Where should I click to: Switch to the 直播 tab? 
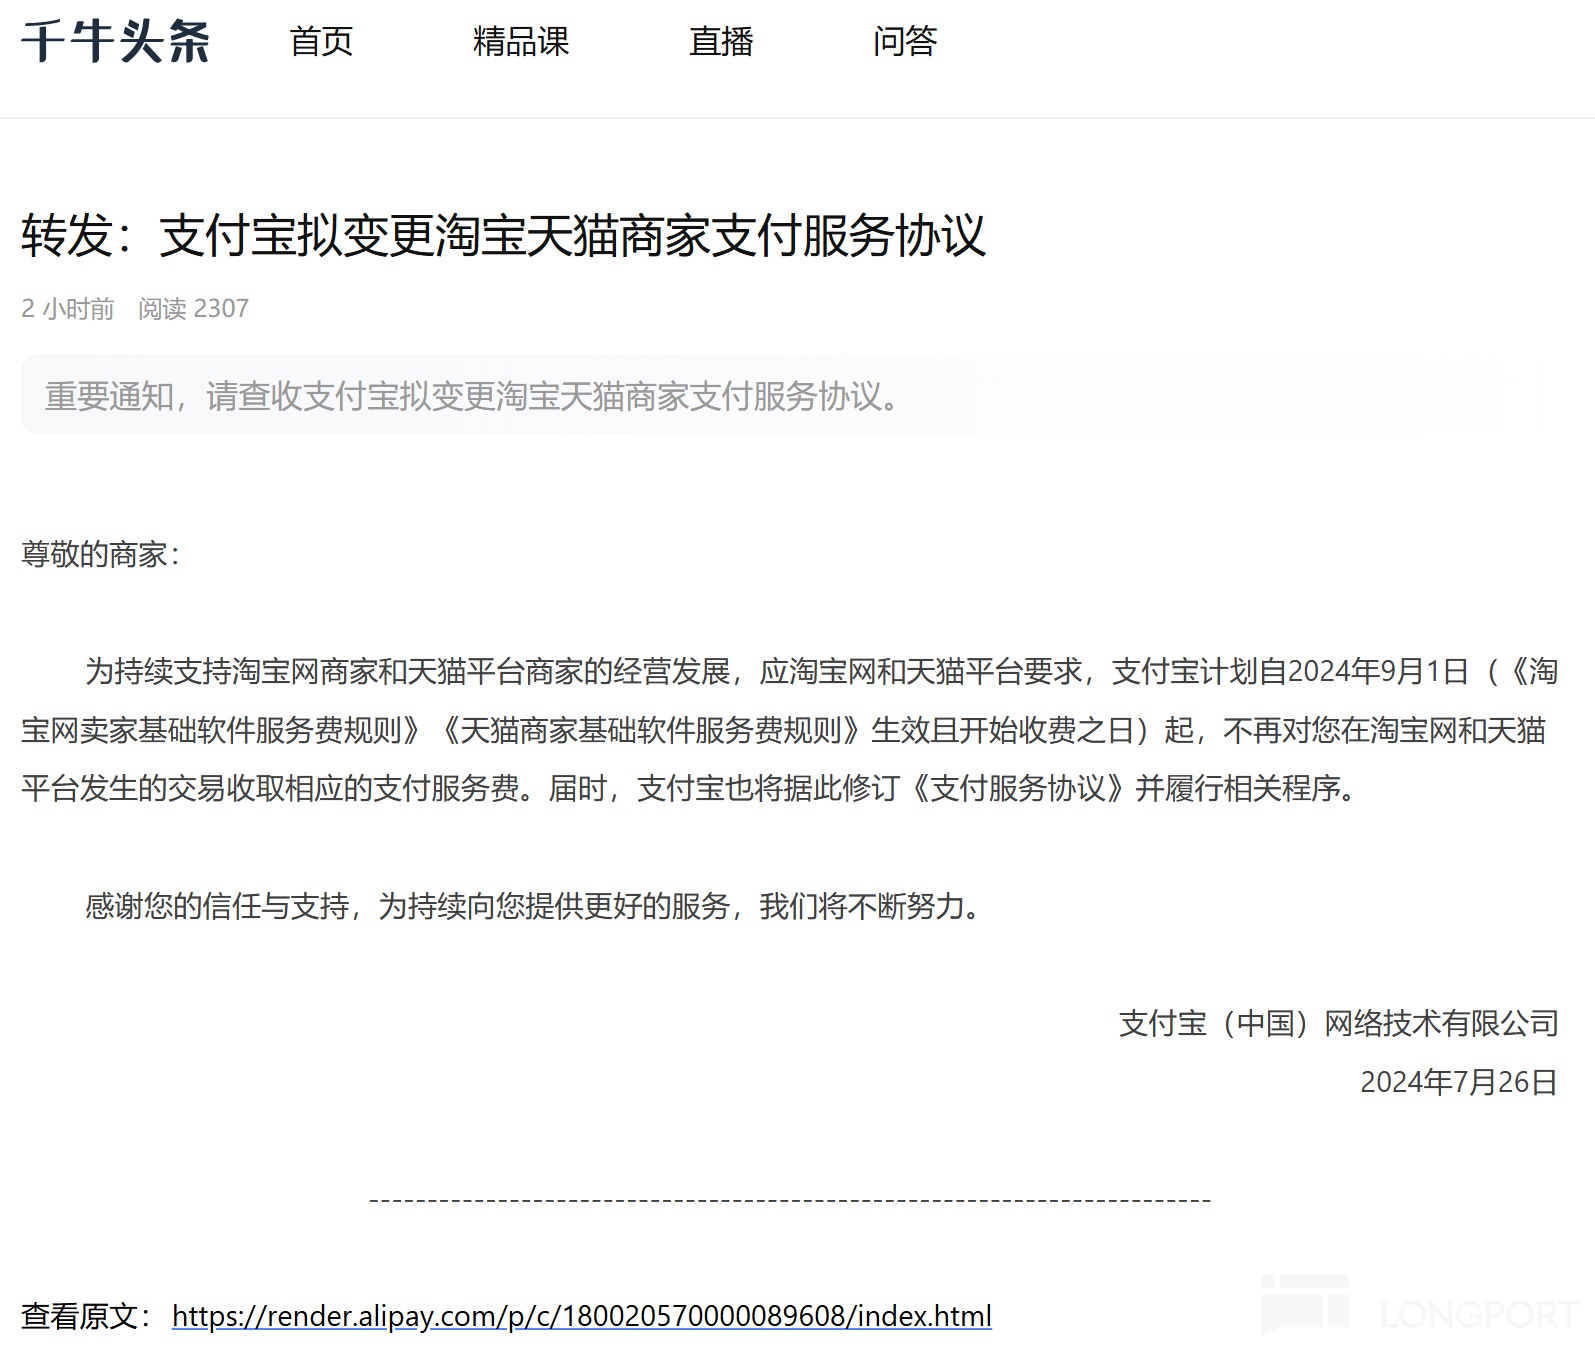721,42
